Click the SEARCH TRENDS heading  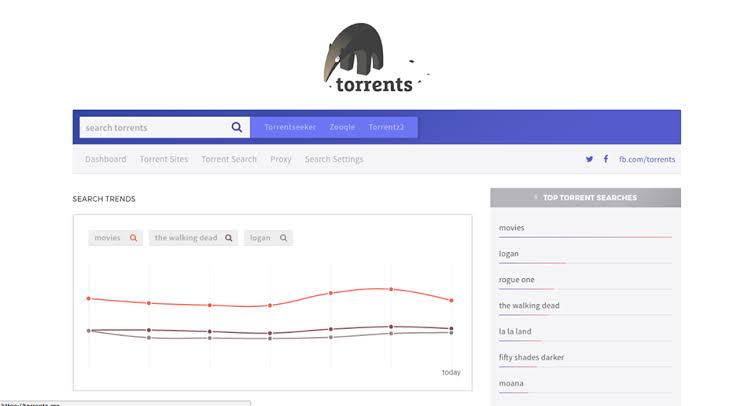pos(104,199)
